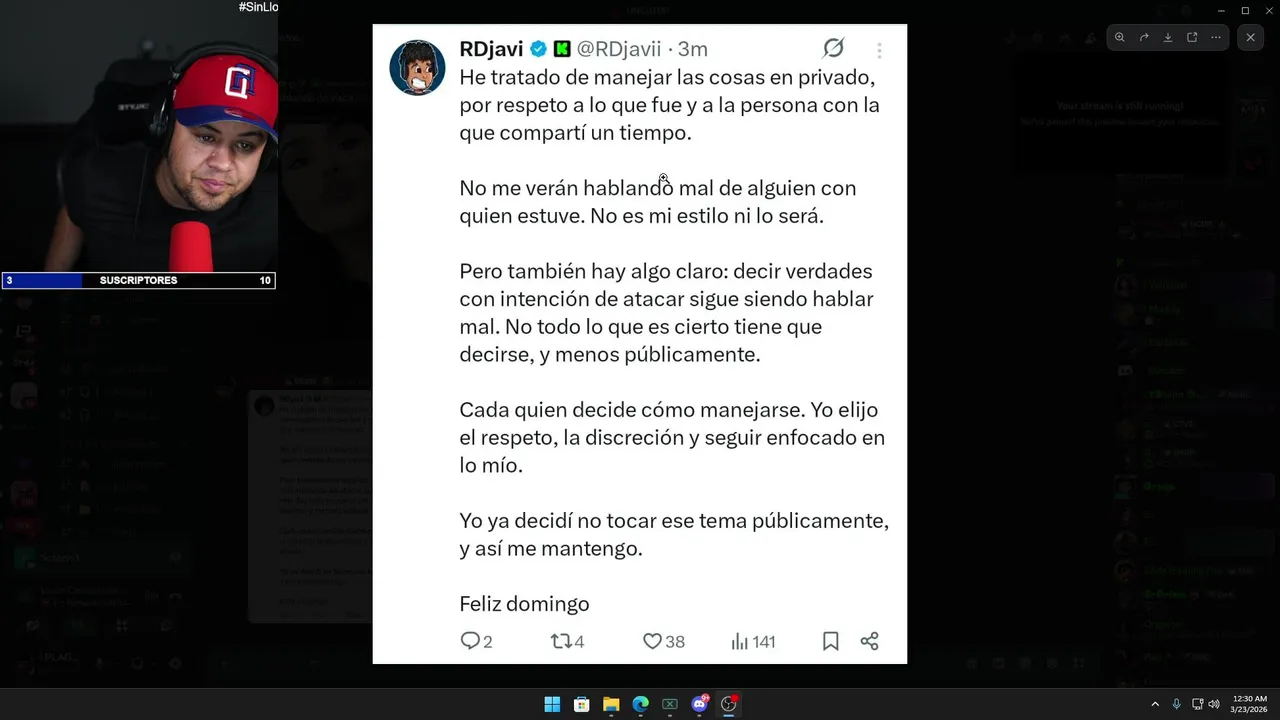Click the share icon on the tweet
The image size is (1280, 720).
pyautogui.click(x=869, y=641)
